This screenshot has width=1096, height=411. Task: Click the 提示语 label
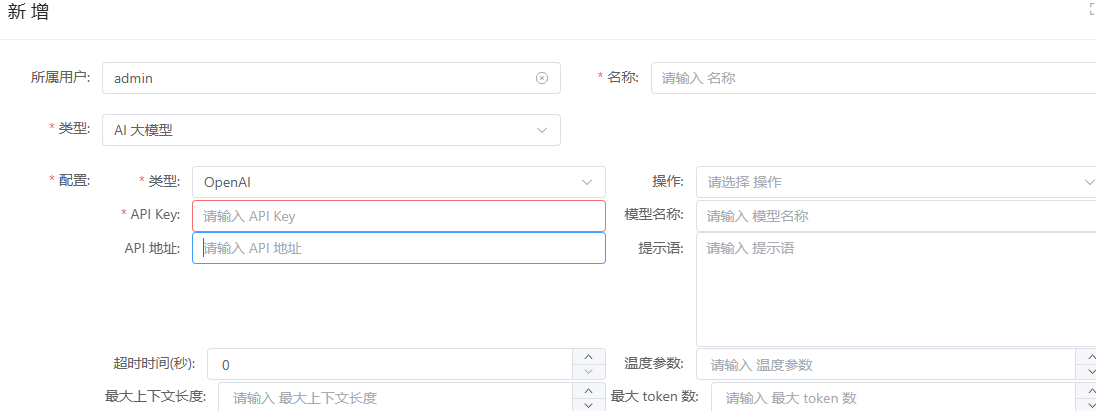[x=661, y=248]
